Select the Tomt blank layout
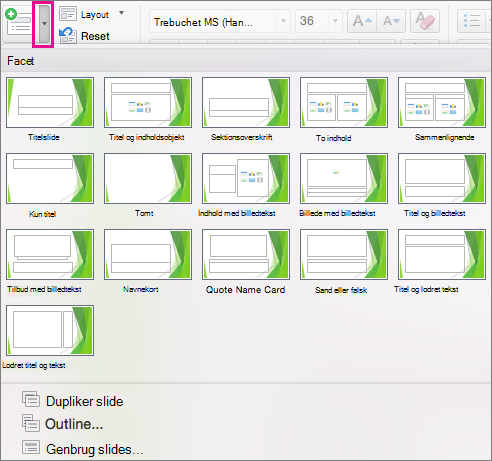This screenshot has width=492, height=461. click(x=148, y=179)
